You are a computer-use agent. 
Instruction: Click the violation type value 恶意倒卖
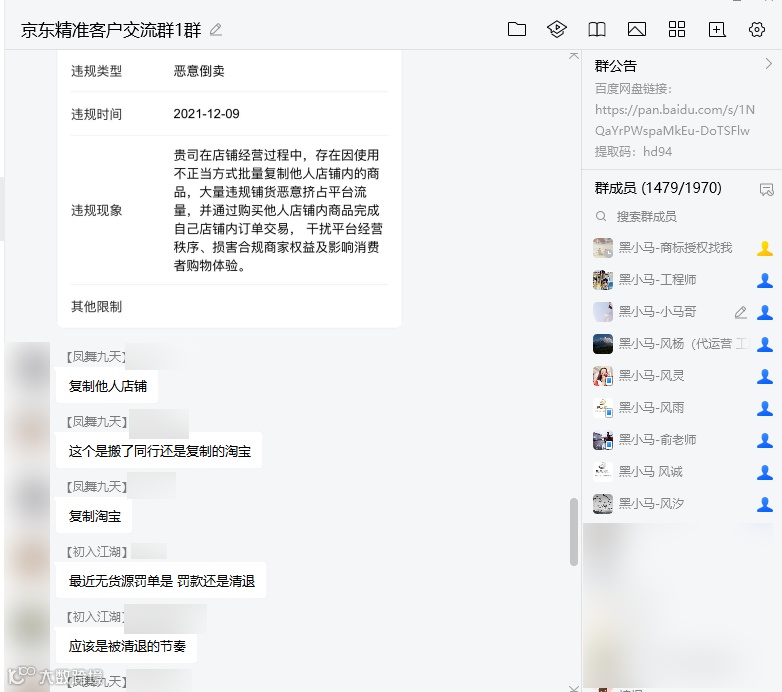pyautogui.click(x=199, y=71)
